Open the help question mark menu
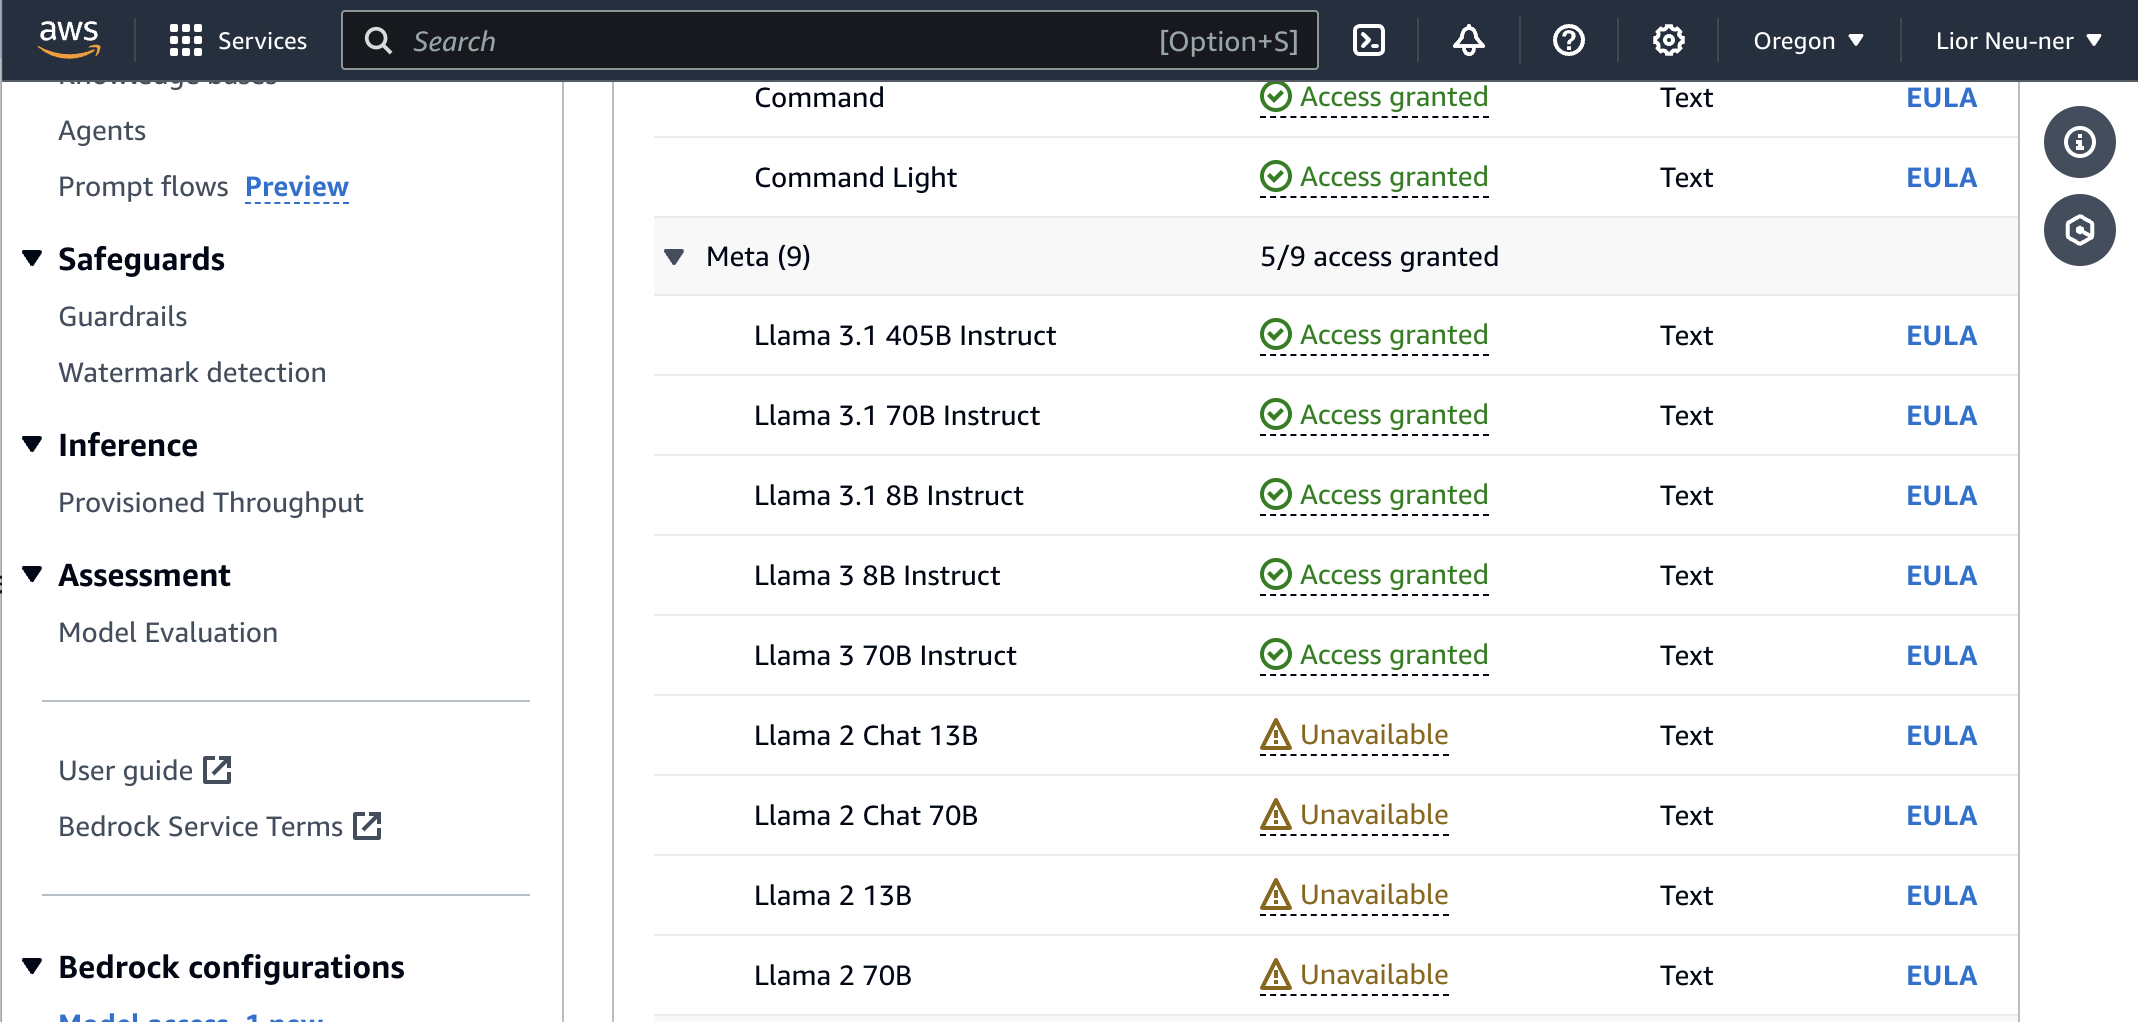The width and height of the screenshot is (2138, 1022). click(x=1568, y=41)
